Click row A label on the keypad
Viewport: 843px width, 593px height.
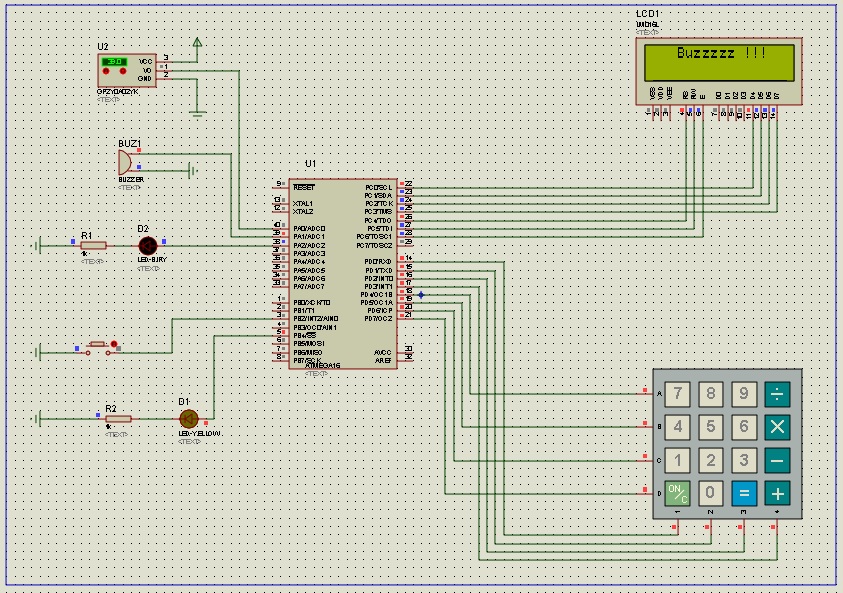pyautogui.click(x=659, y=394)
